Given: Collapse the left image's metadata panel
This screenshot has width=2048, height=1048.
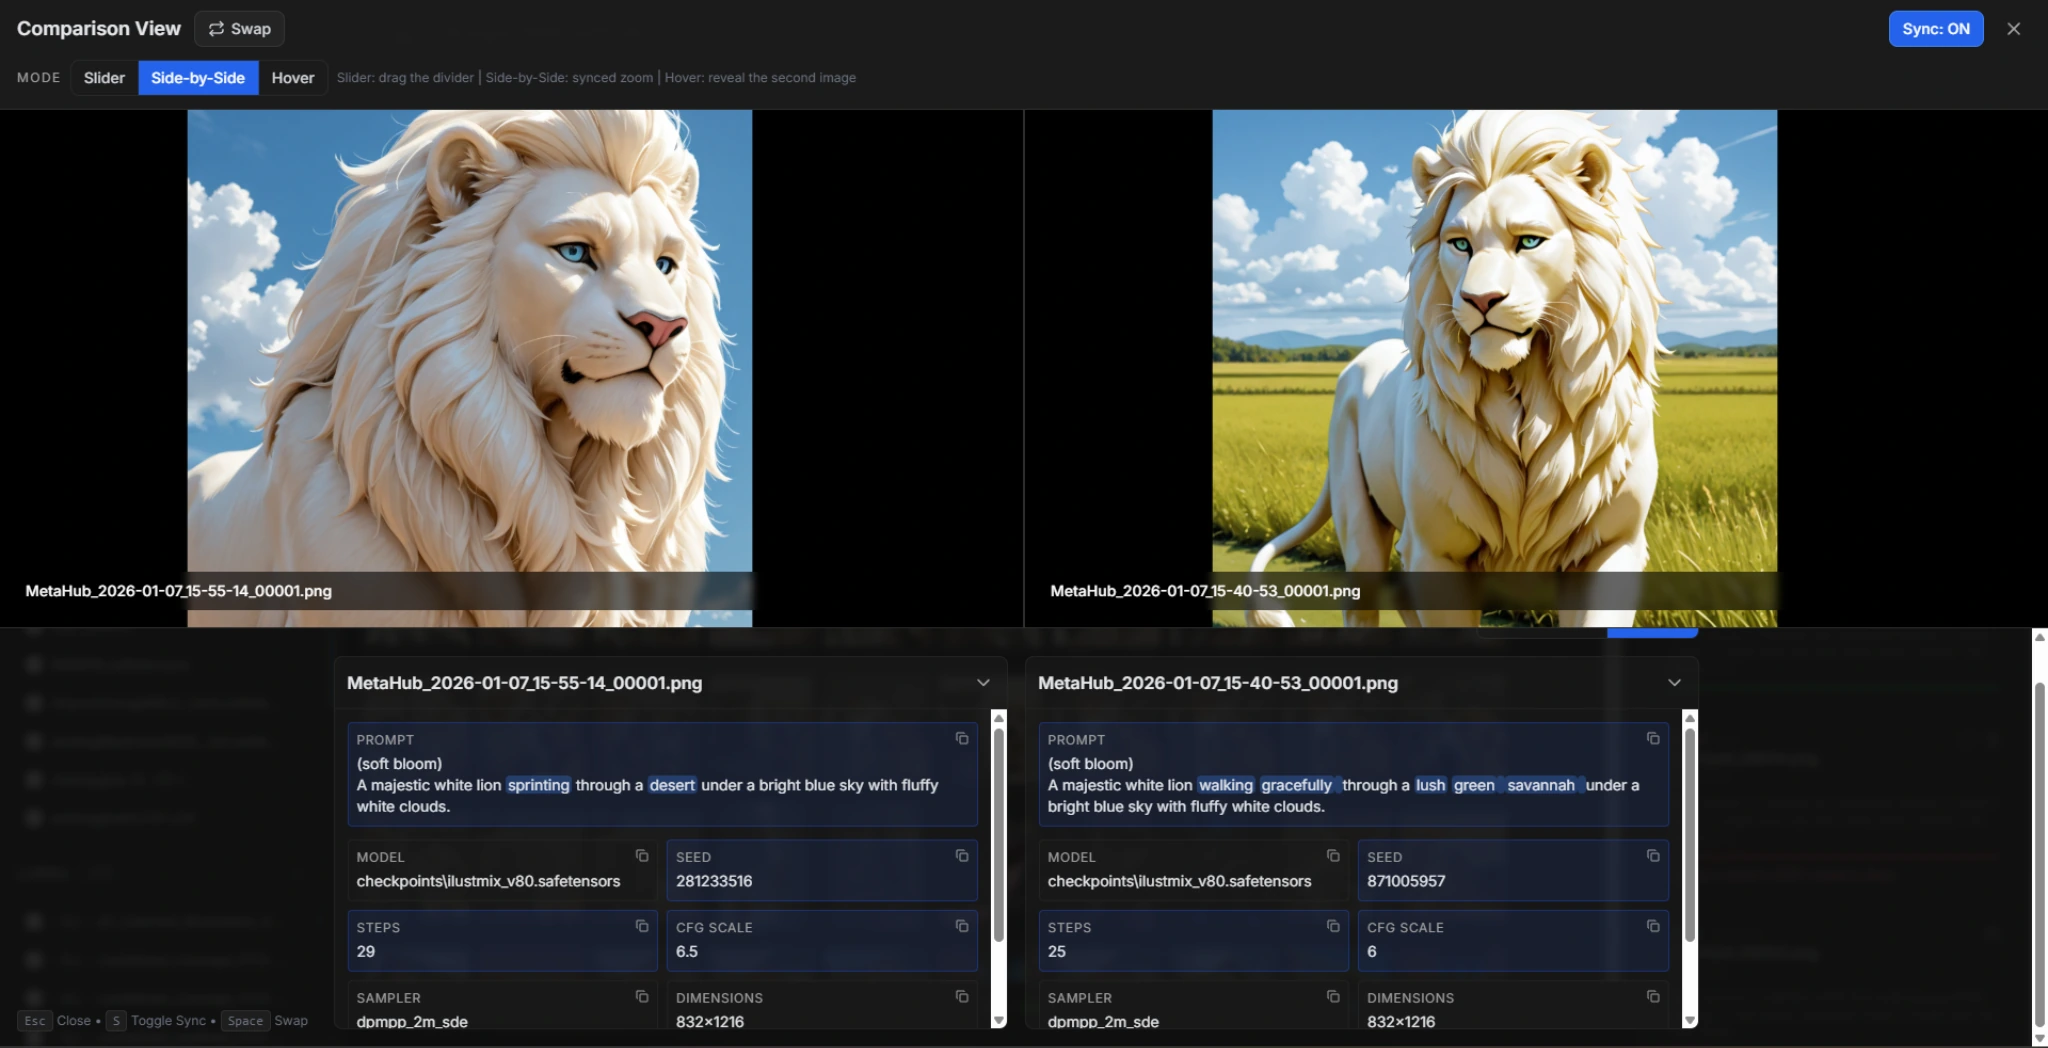Looking at the screenshot, I should pos(981,682).
